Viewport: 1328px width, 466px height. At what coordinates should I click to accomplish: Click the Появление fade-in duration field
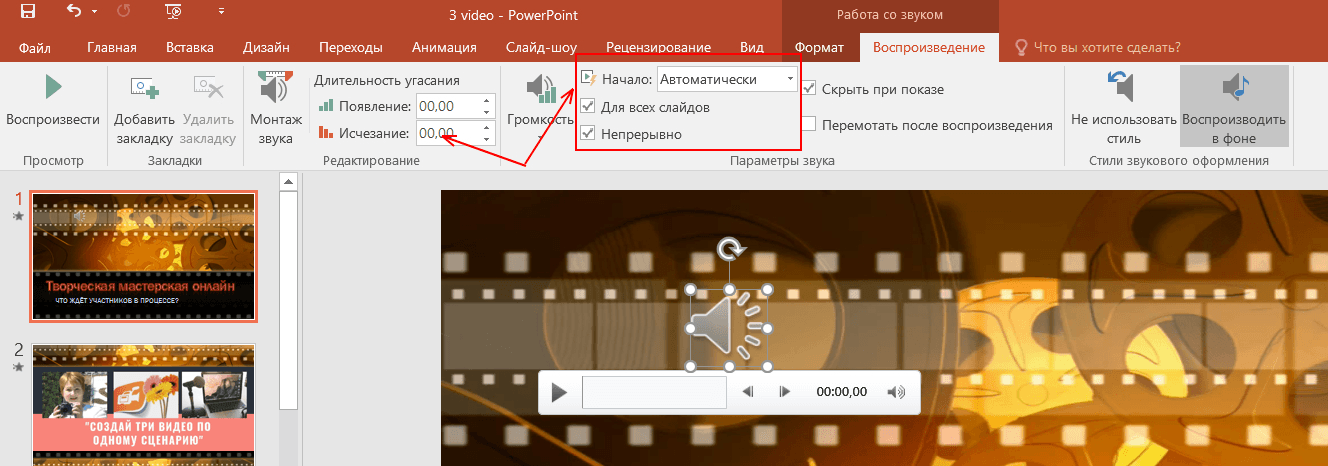(448, 106)
